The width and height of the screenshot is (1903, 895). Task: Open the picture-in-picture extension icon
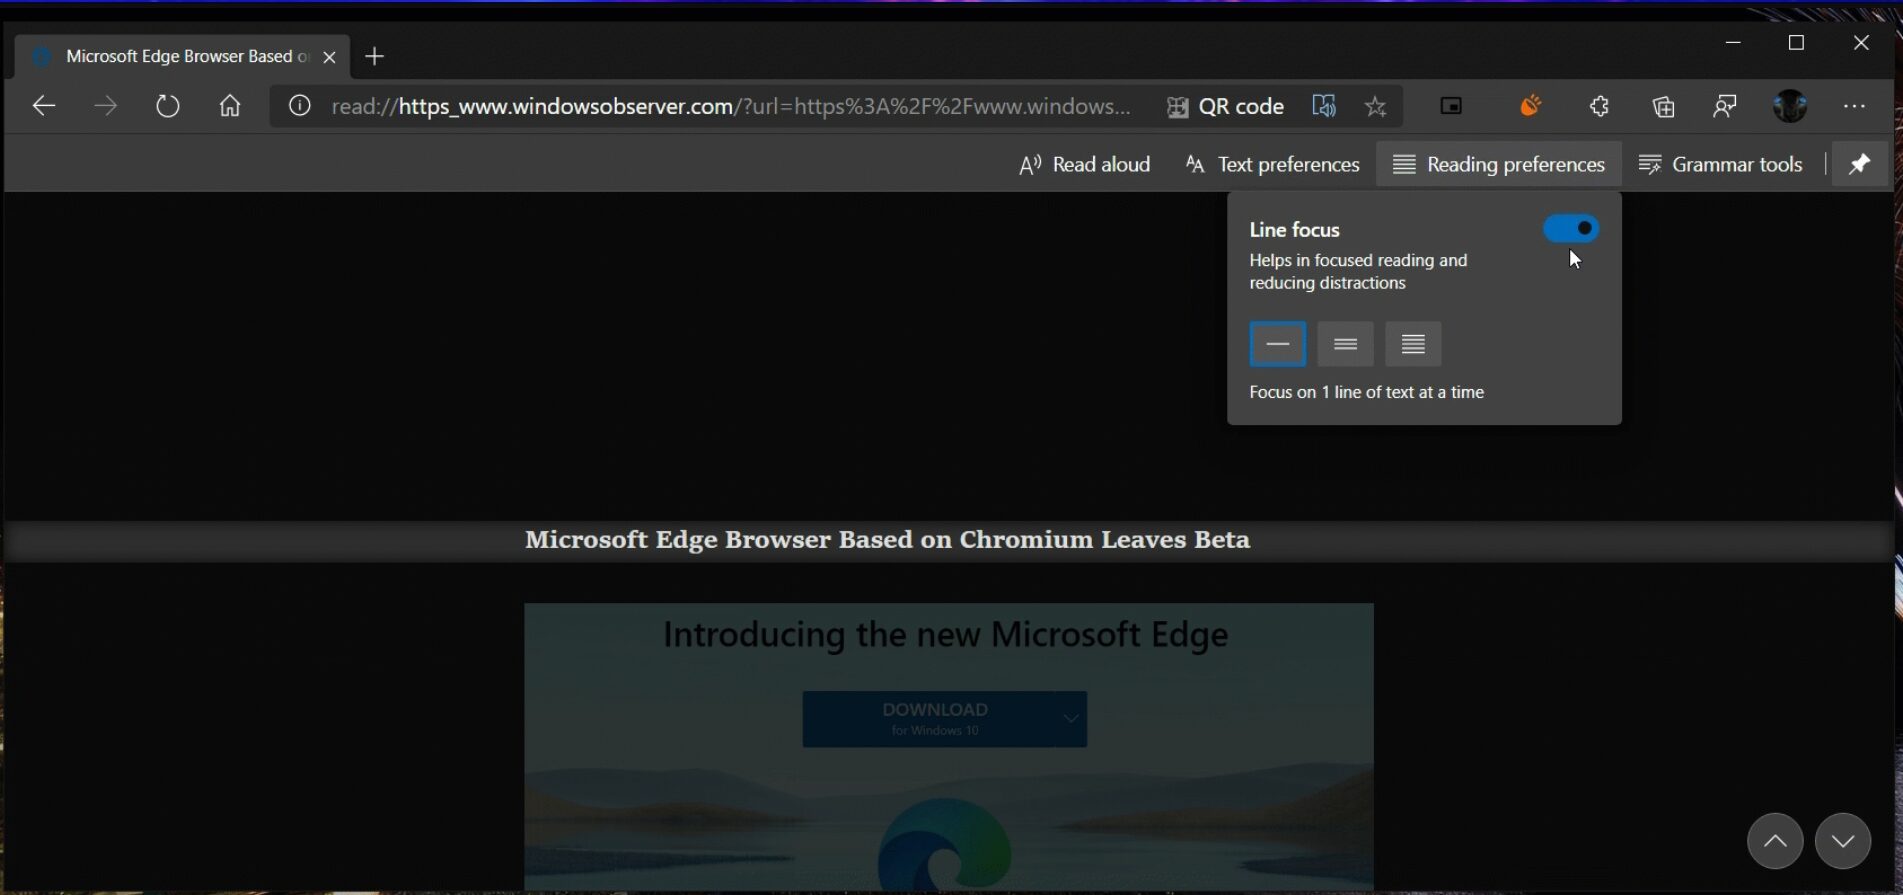point(1451,106)
